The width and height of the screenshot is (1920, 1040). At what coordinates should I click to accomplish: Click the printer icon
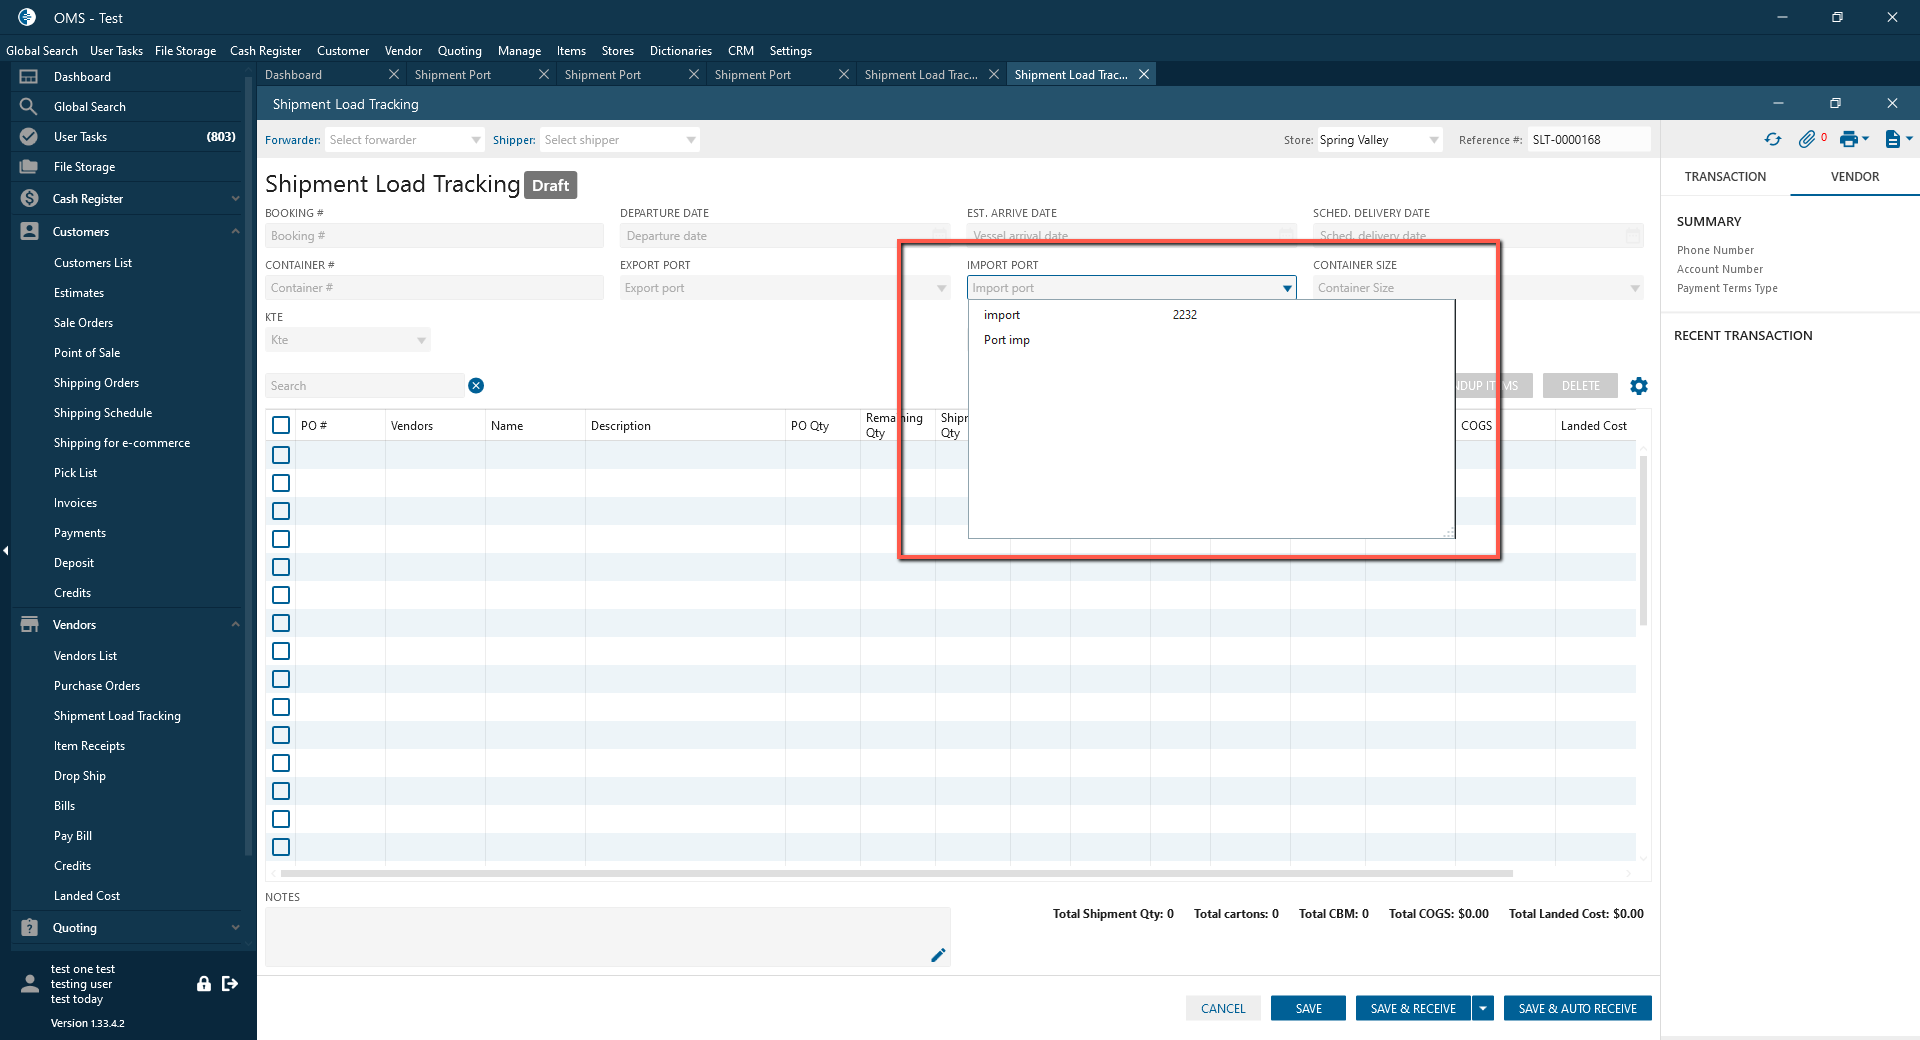coord(1848,140)
